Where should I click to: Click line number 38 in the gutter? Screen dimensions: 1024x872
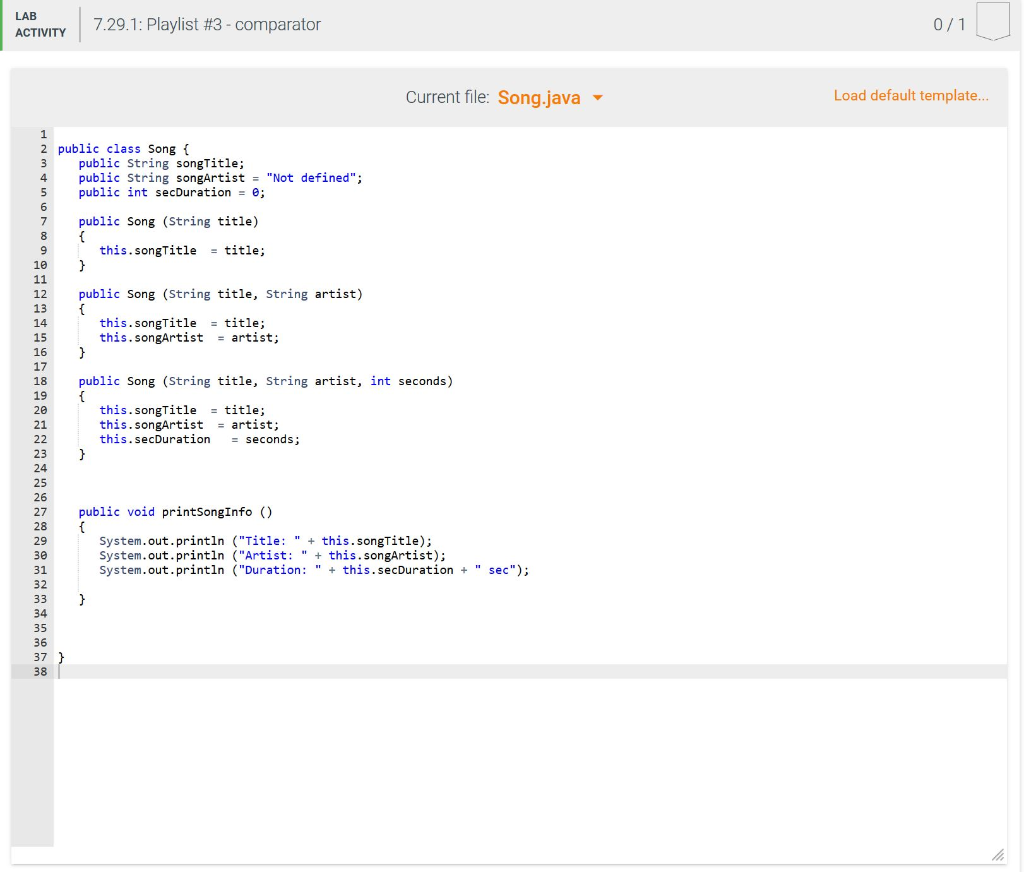pos(40,671)
